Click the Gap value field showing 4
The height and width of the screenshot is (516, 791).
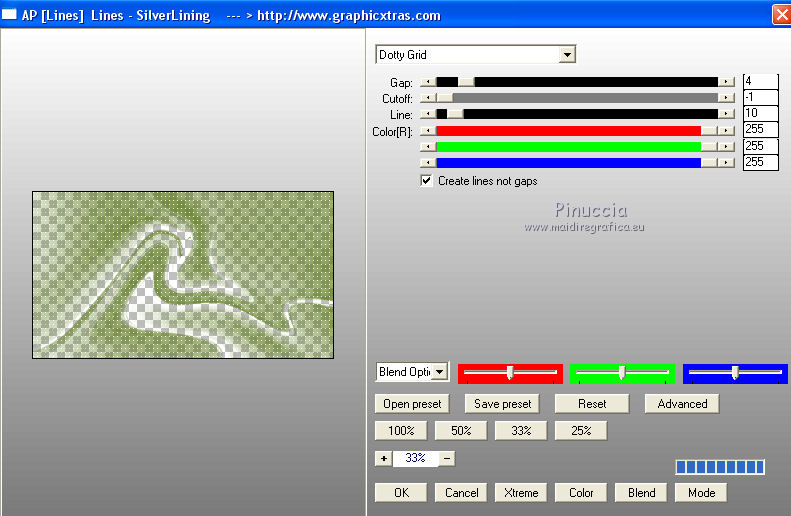pos(761,81)
